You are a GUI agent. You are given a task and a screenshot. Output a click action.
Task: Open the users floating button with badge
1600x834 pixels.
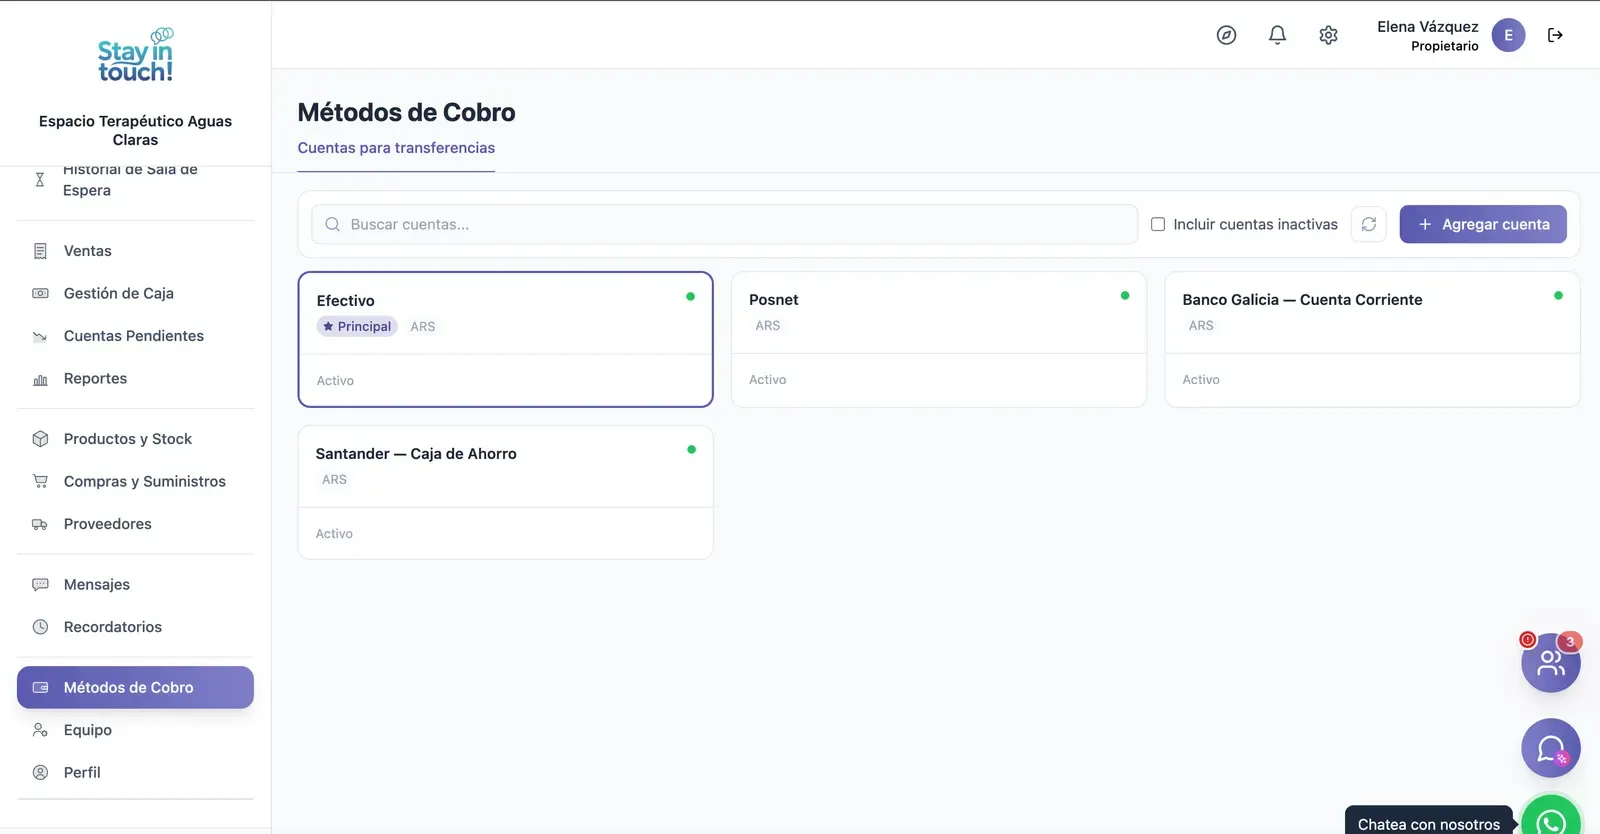coord(1551,662)
